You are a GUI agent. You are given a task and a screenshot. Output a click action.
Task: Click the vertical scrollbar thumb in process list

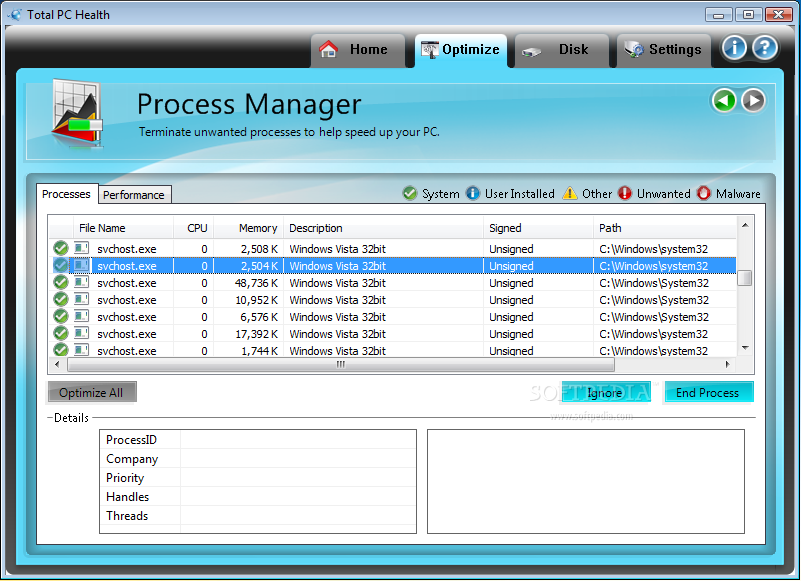point(745,277)
